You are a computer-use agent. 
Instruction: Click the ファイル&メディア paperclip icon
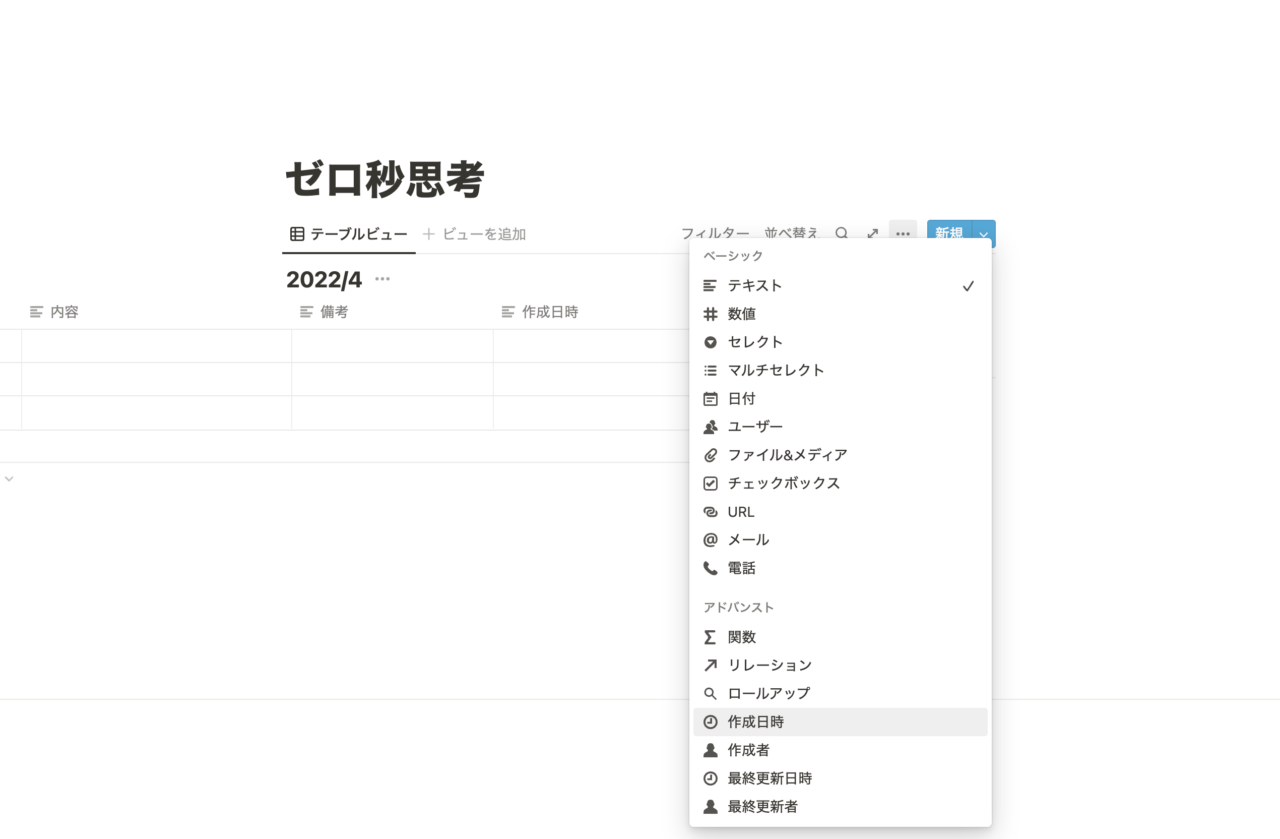pyautogui.click(x=710, y=455)
